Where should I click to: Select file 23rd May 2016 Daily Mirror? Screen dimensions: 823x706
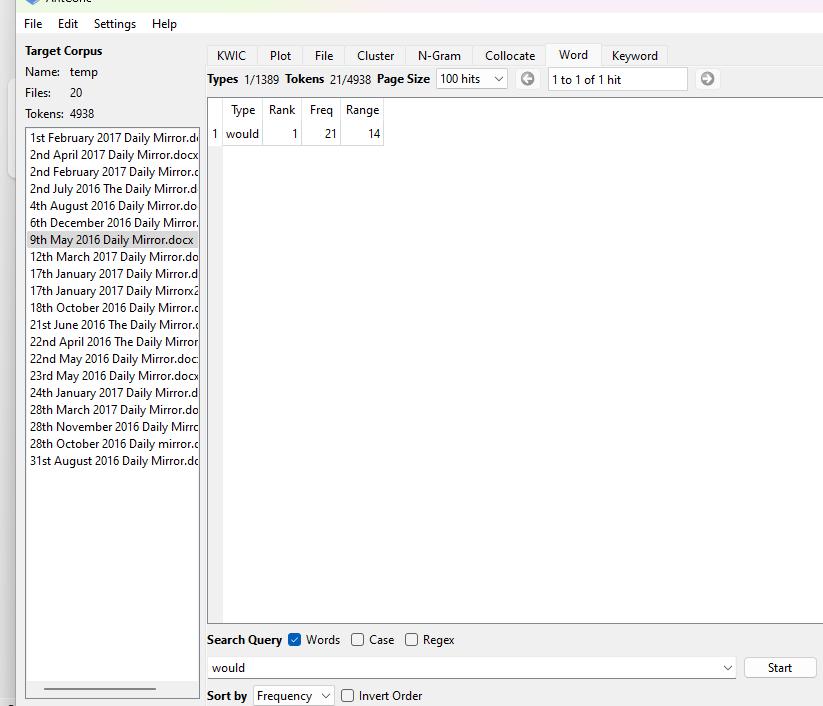click(x=112, y=376)
